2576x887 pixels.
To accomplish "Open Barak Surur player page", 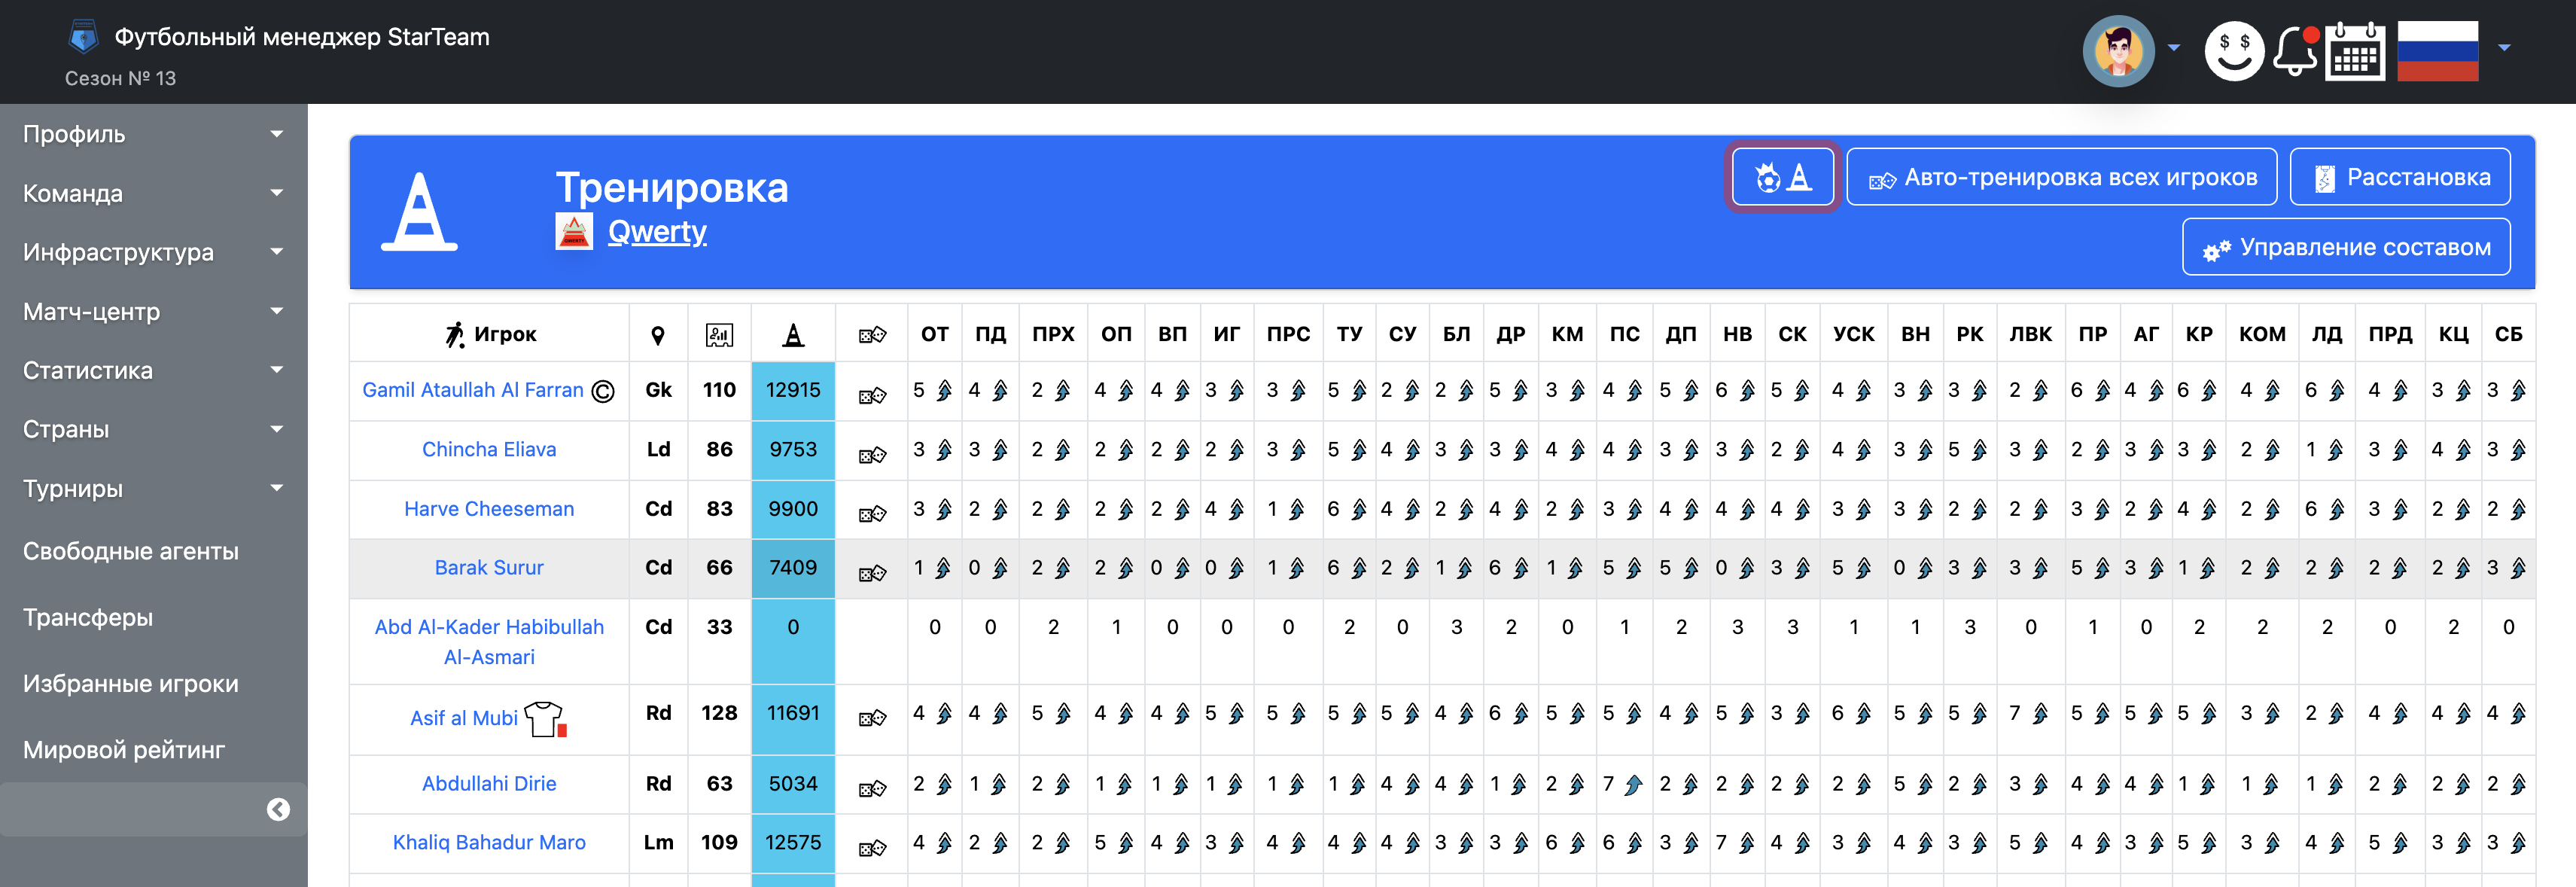I will [x=489, y=567].
